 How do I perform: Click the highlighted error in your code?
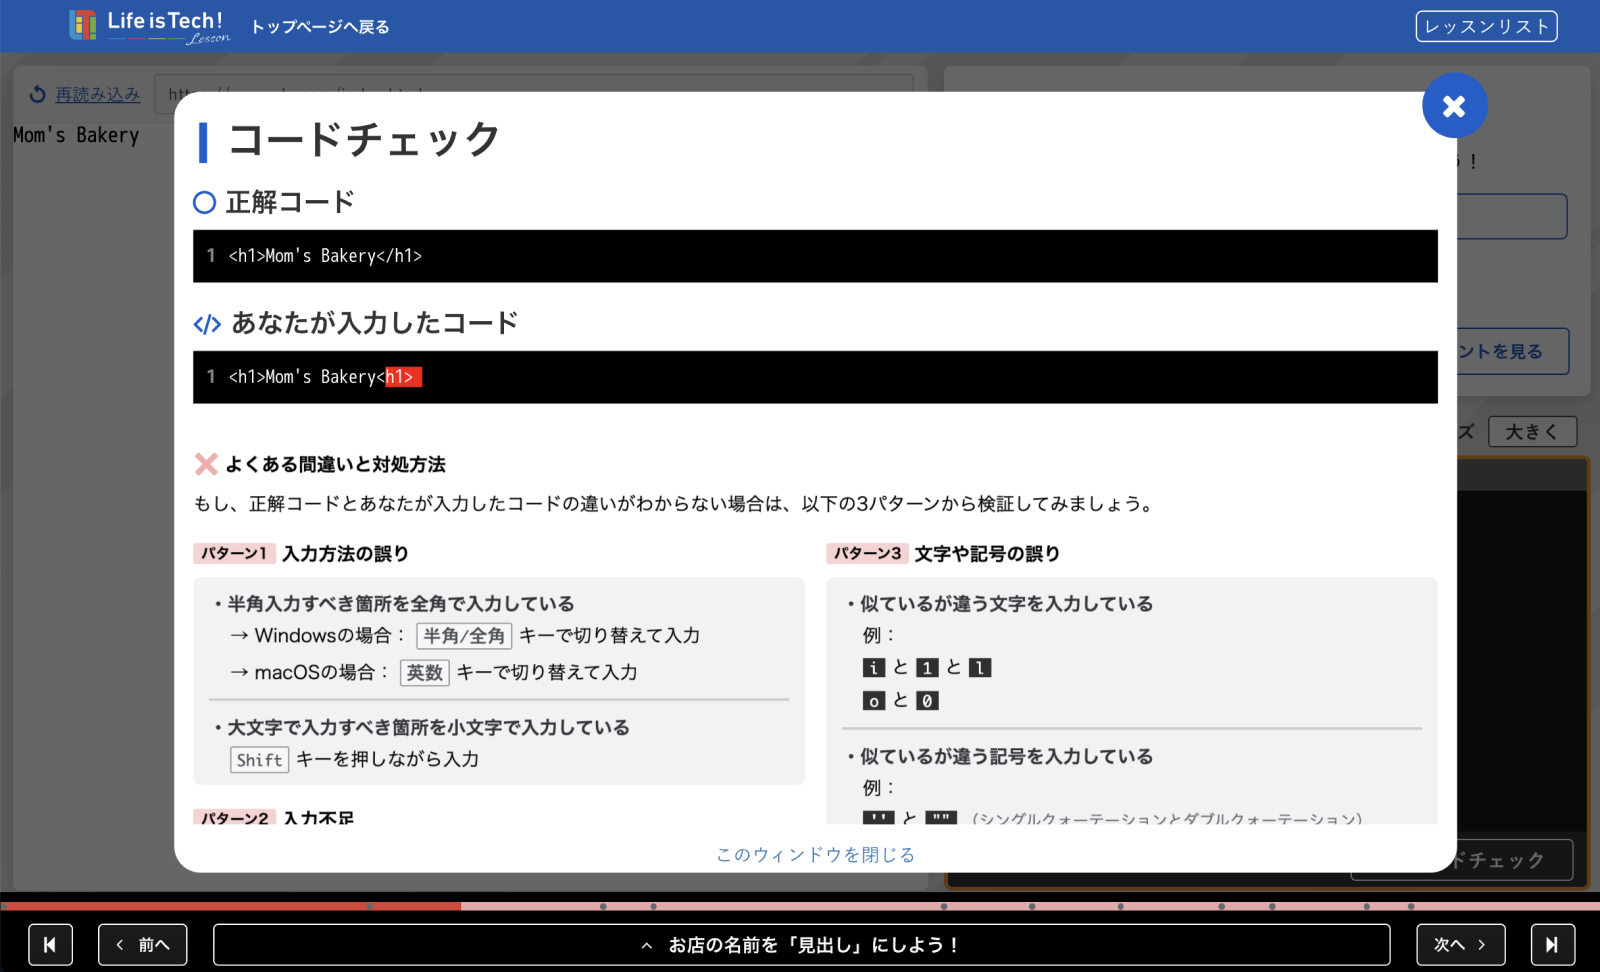point(403,377)
